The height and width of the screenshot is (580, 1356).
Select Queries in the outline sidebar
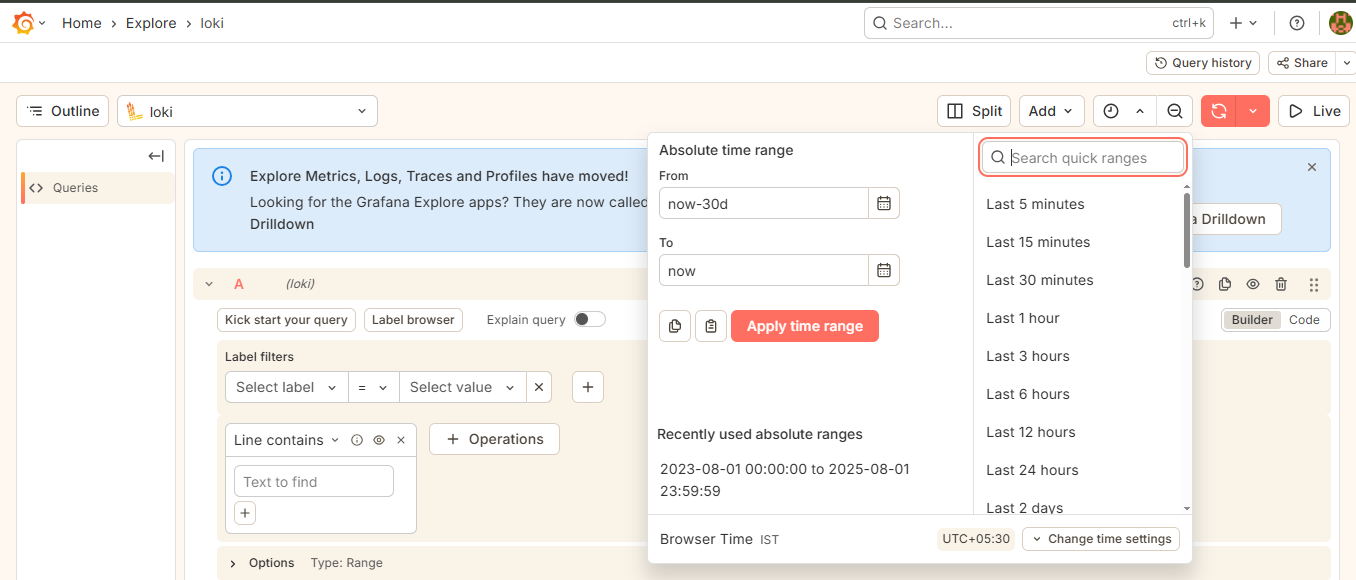pos(98,188)
